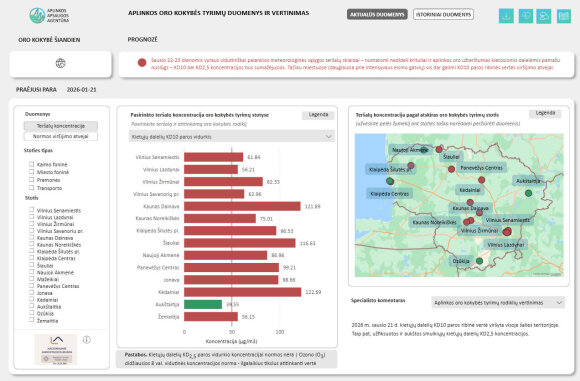Click the Vilnius Žirmūnai bar in chart
Image resolution: width=580 pixels, height=381 pixels.
tap(223, 182)
